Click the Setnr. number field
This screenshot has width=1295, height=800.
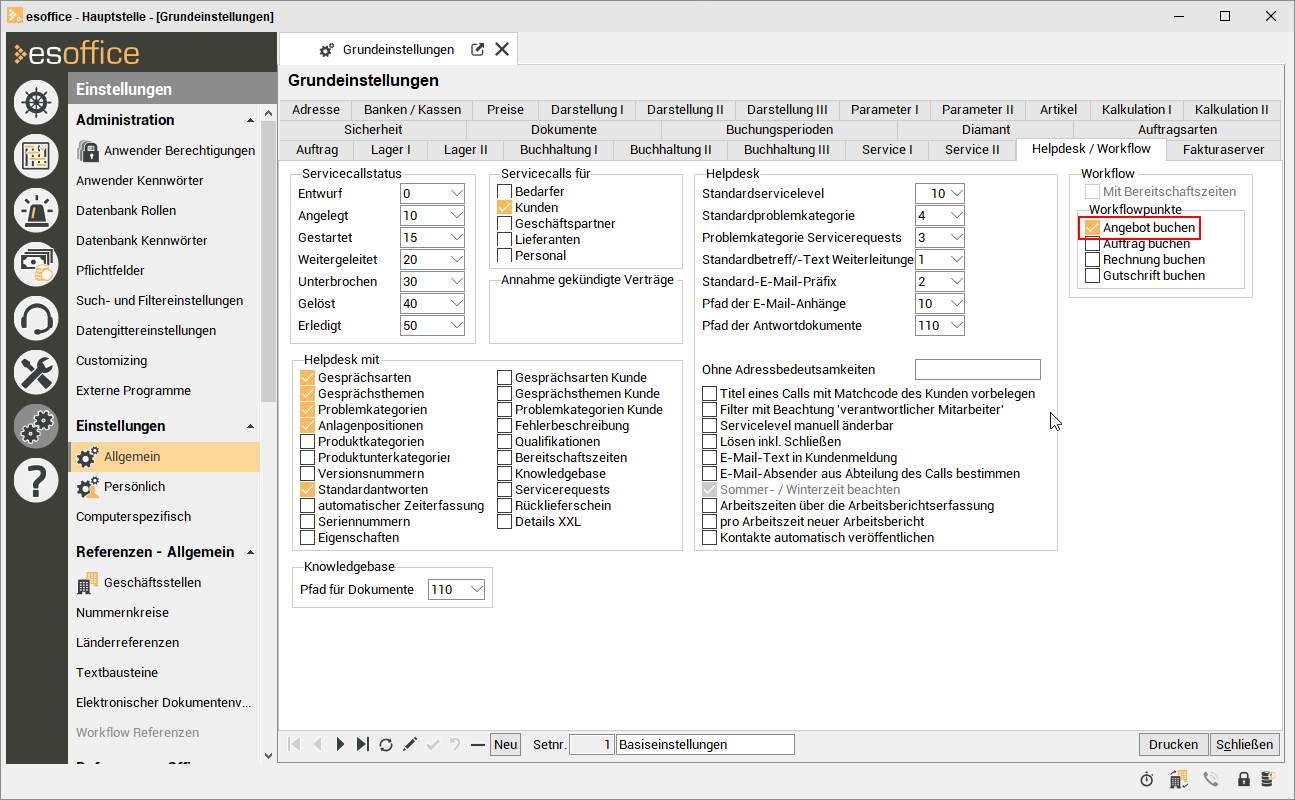click(x=591, y=745)
